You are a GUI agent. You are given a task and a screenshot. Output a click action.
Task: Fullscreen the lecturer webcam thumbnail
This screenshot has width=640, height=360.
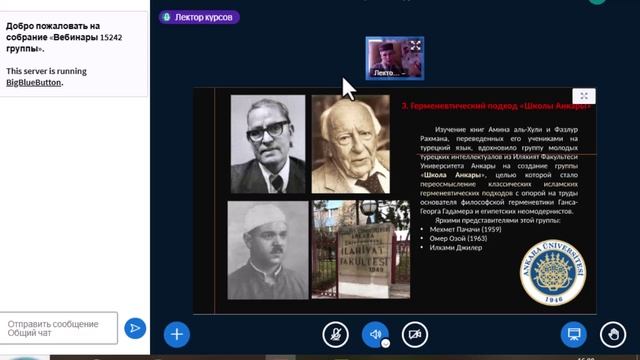pyautogui.click(x=415, y=45)
